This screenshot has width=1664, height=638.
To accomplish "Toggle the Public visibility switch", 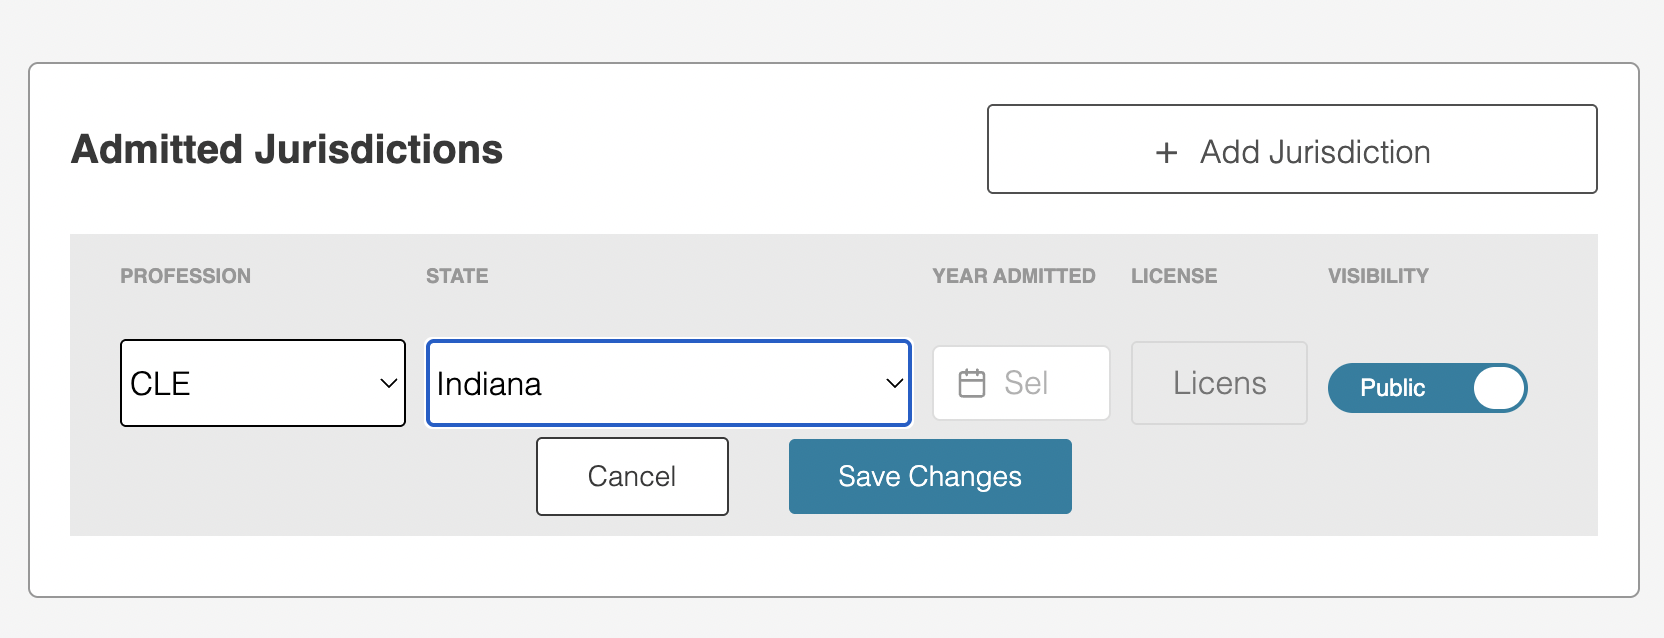I will tap(1427, 388).
